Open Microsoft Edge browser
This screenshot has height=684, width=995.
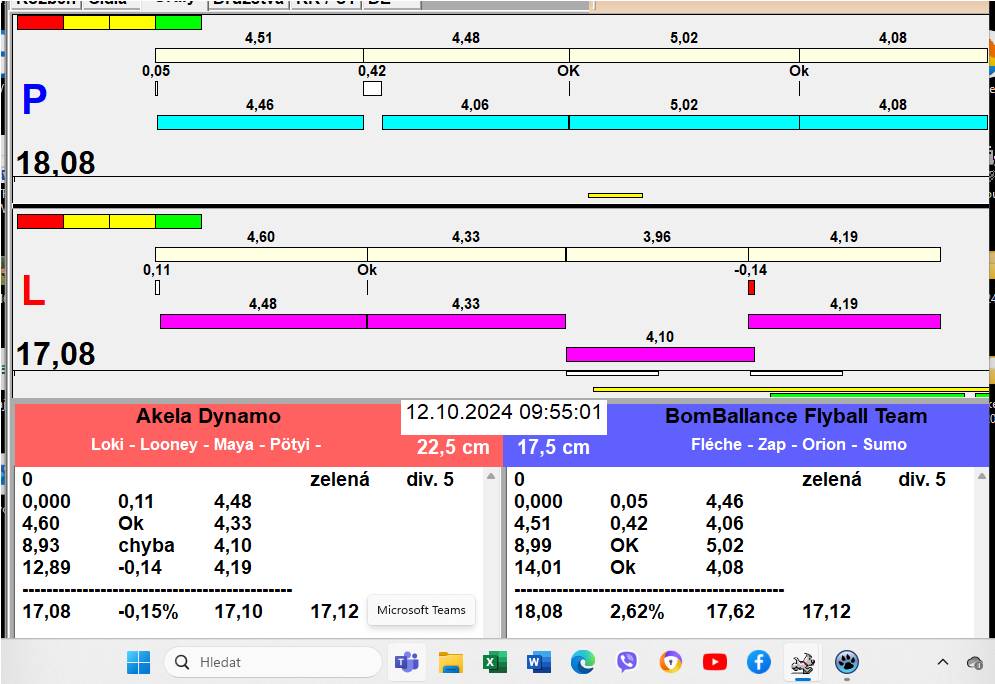coord(583,662)
